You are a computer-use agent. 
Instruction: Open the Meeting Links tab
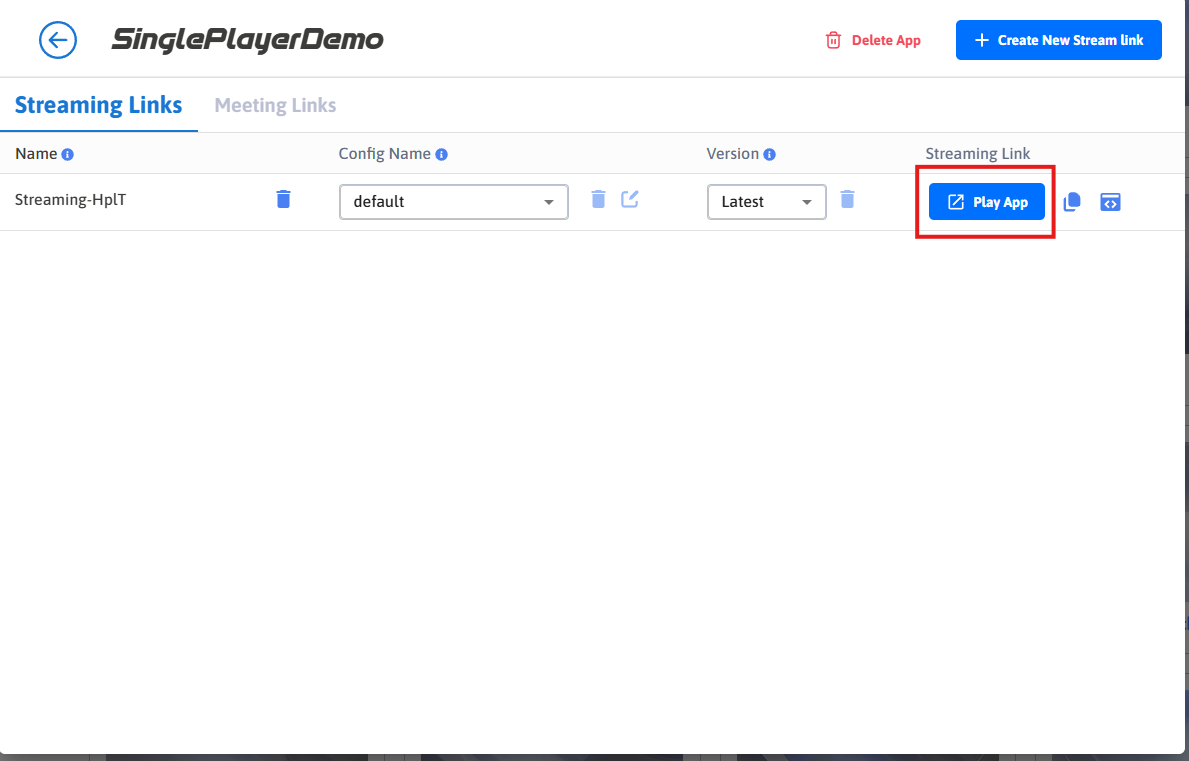[275, 105]
